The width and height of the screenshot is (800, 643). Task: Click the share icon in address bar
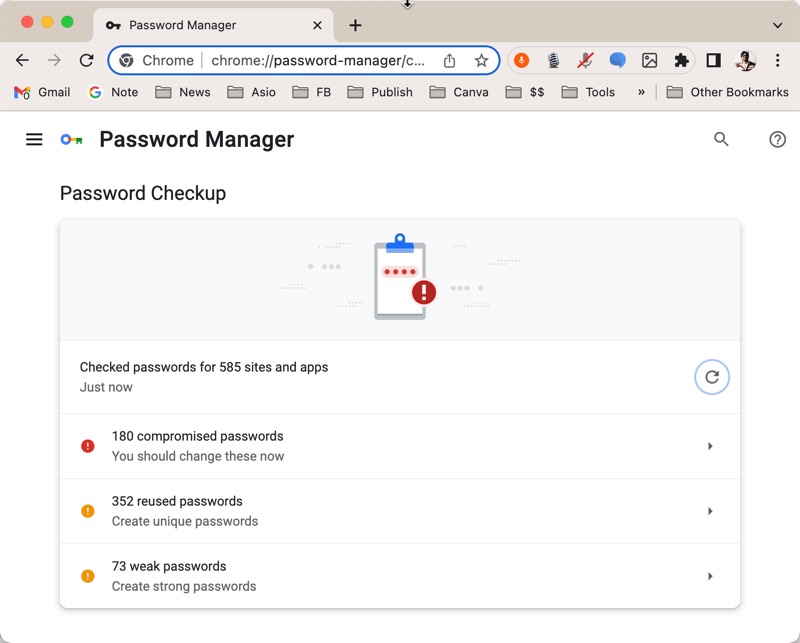tap(449, 61)
